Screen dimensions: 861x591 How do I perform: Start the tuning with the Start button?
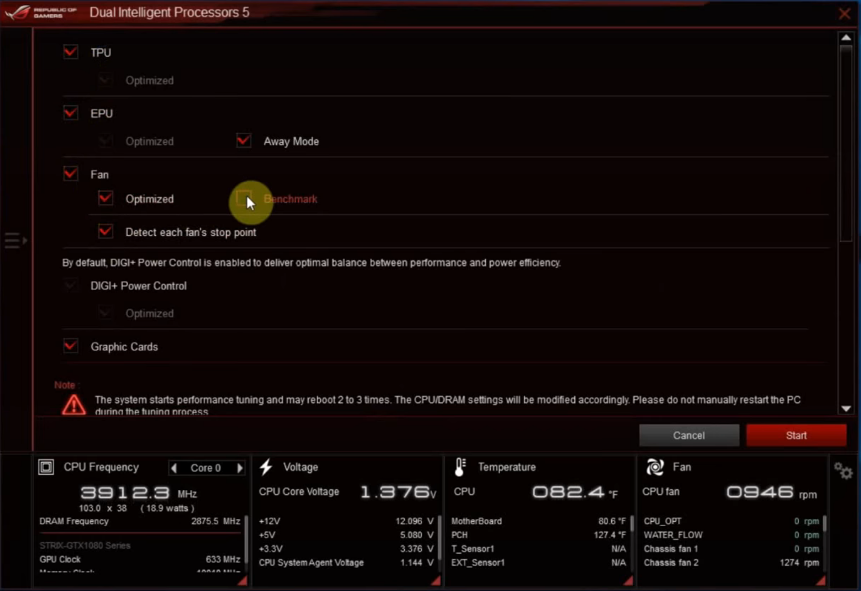[796, 435]
